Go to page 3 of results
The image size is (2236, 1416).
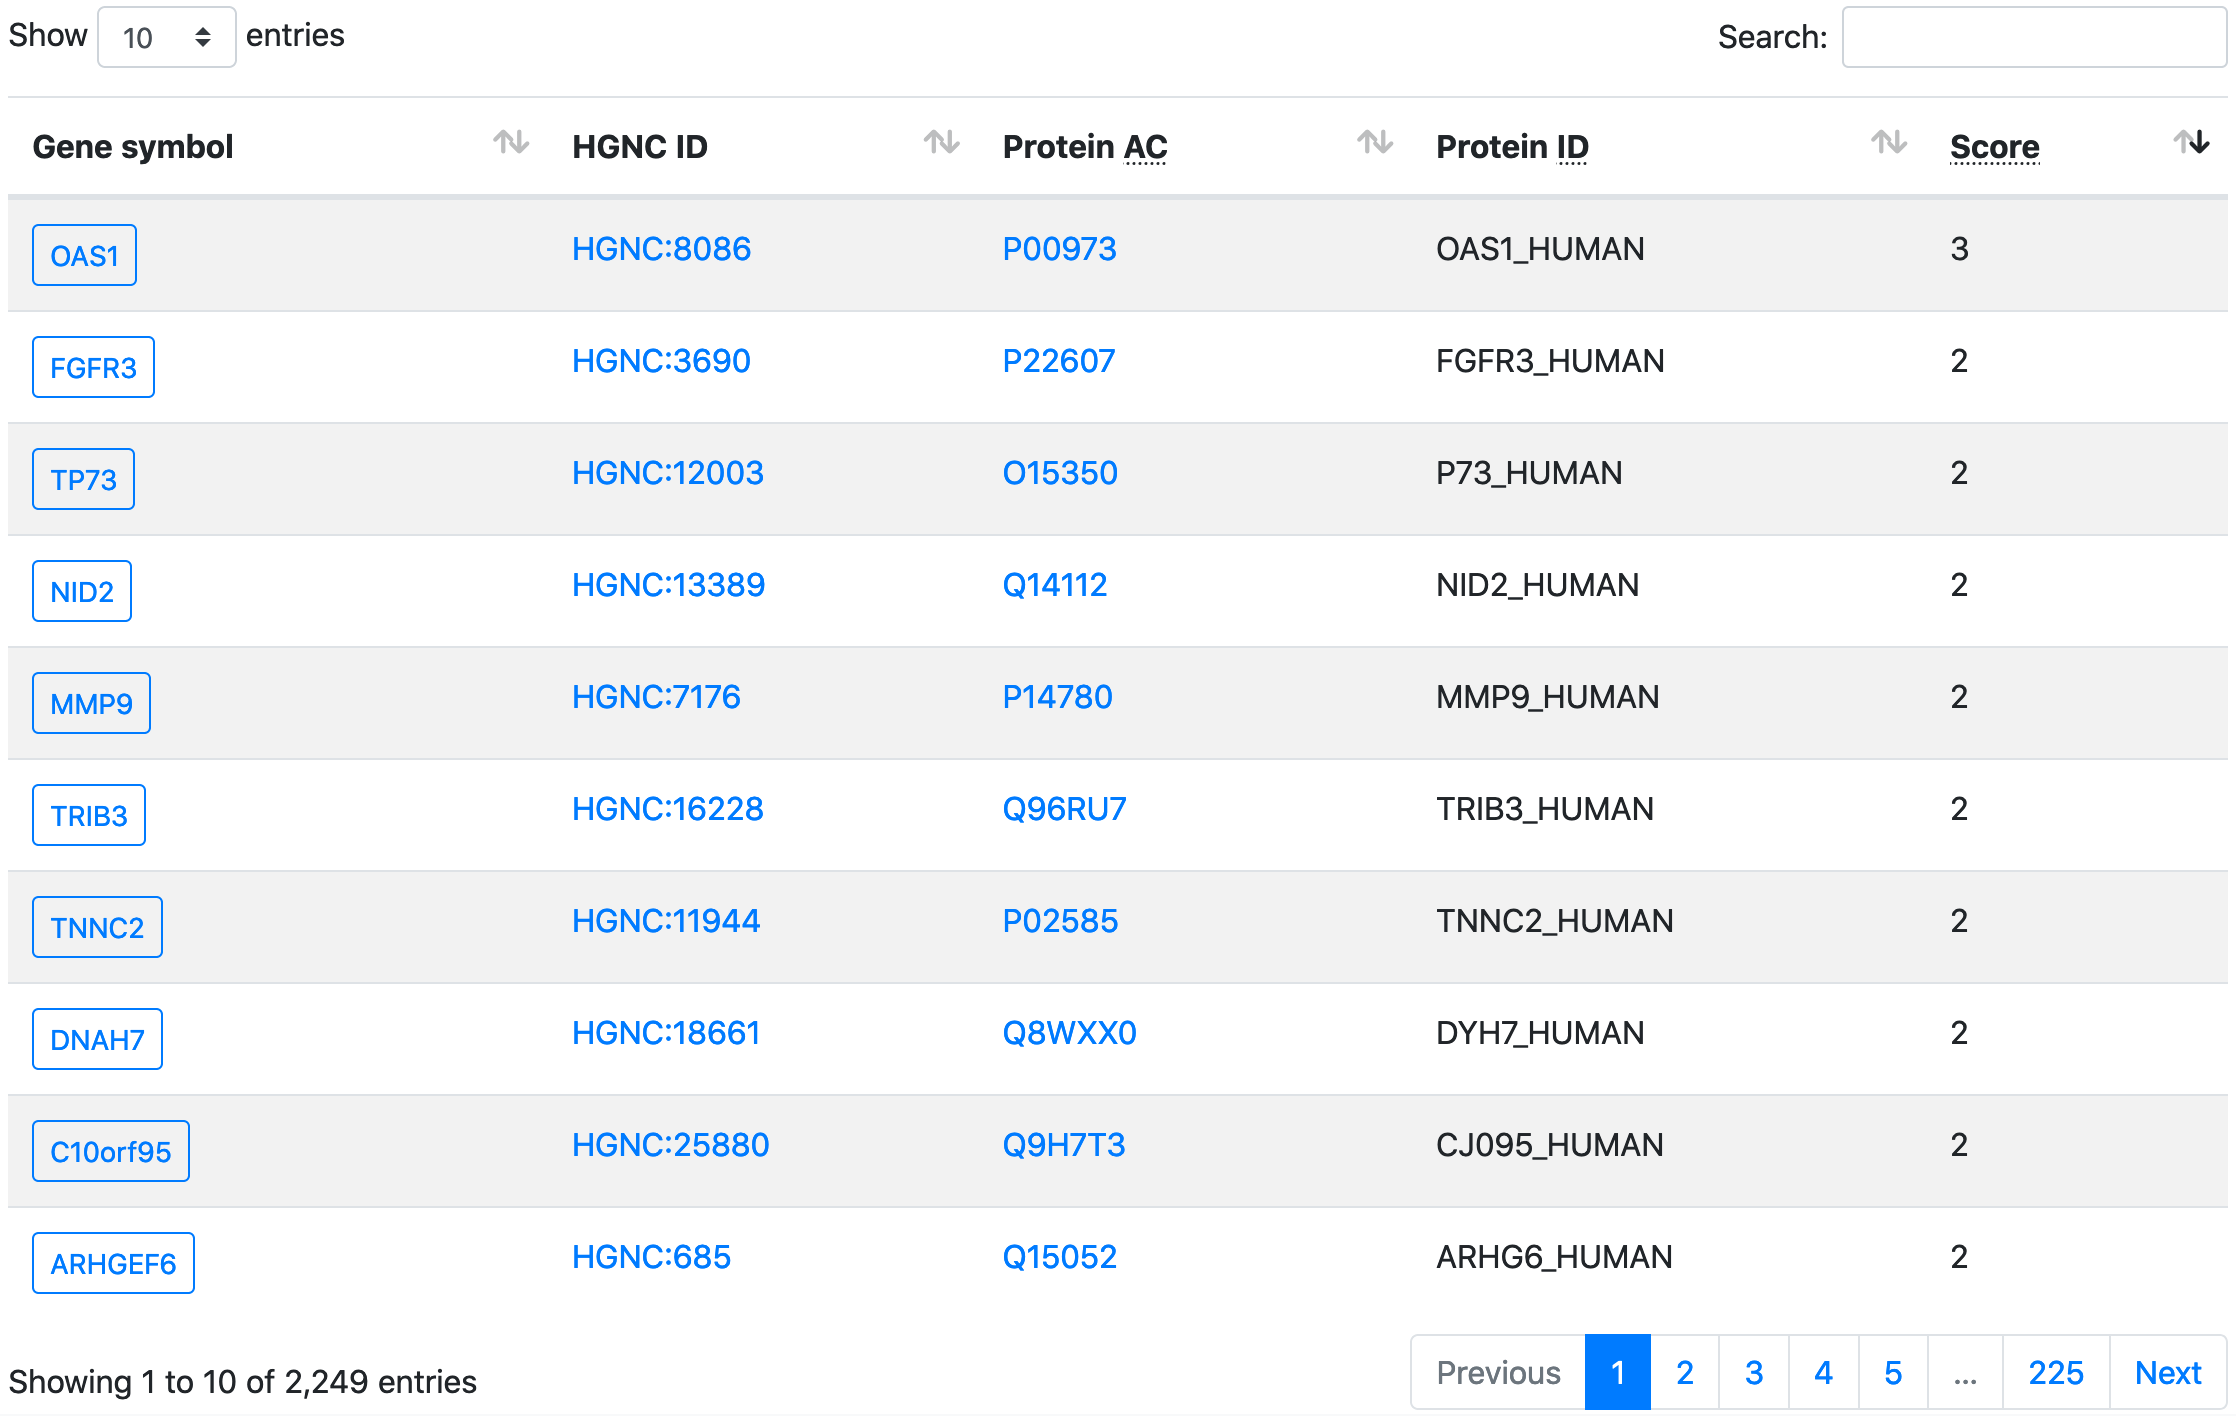pyautogui.click(x=1754, y=1373)
